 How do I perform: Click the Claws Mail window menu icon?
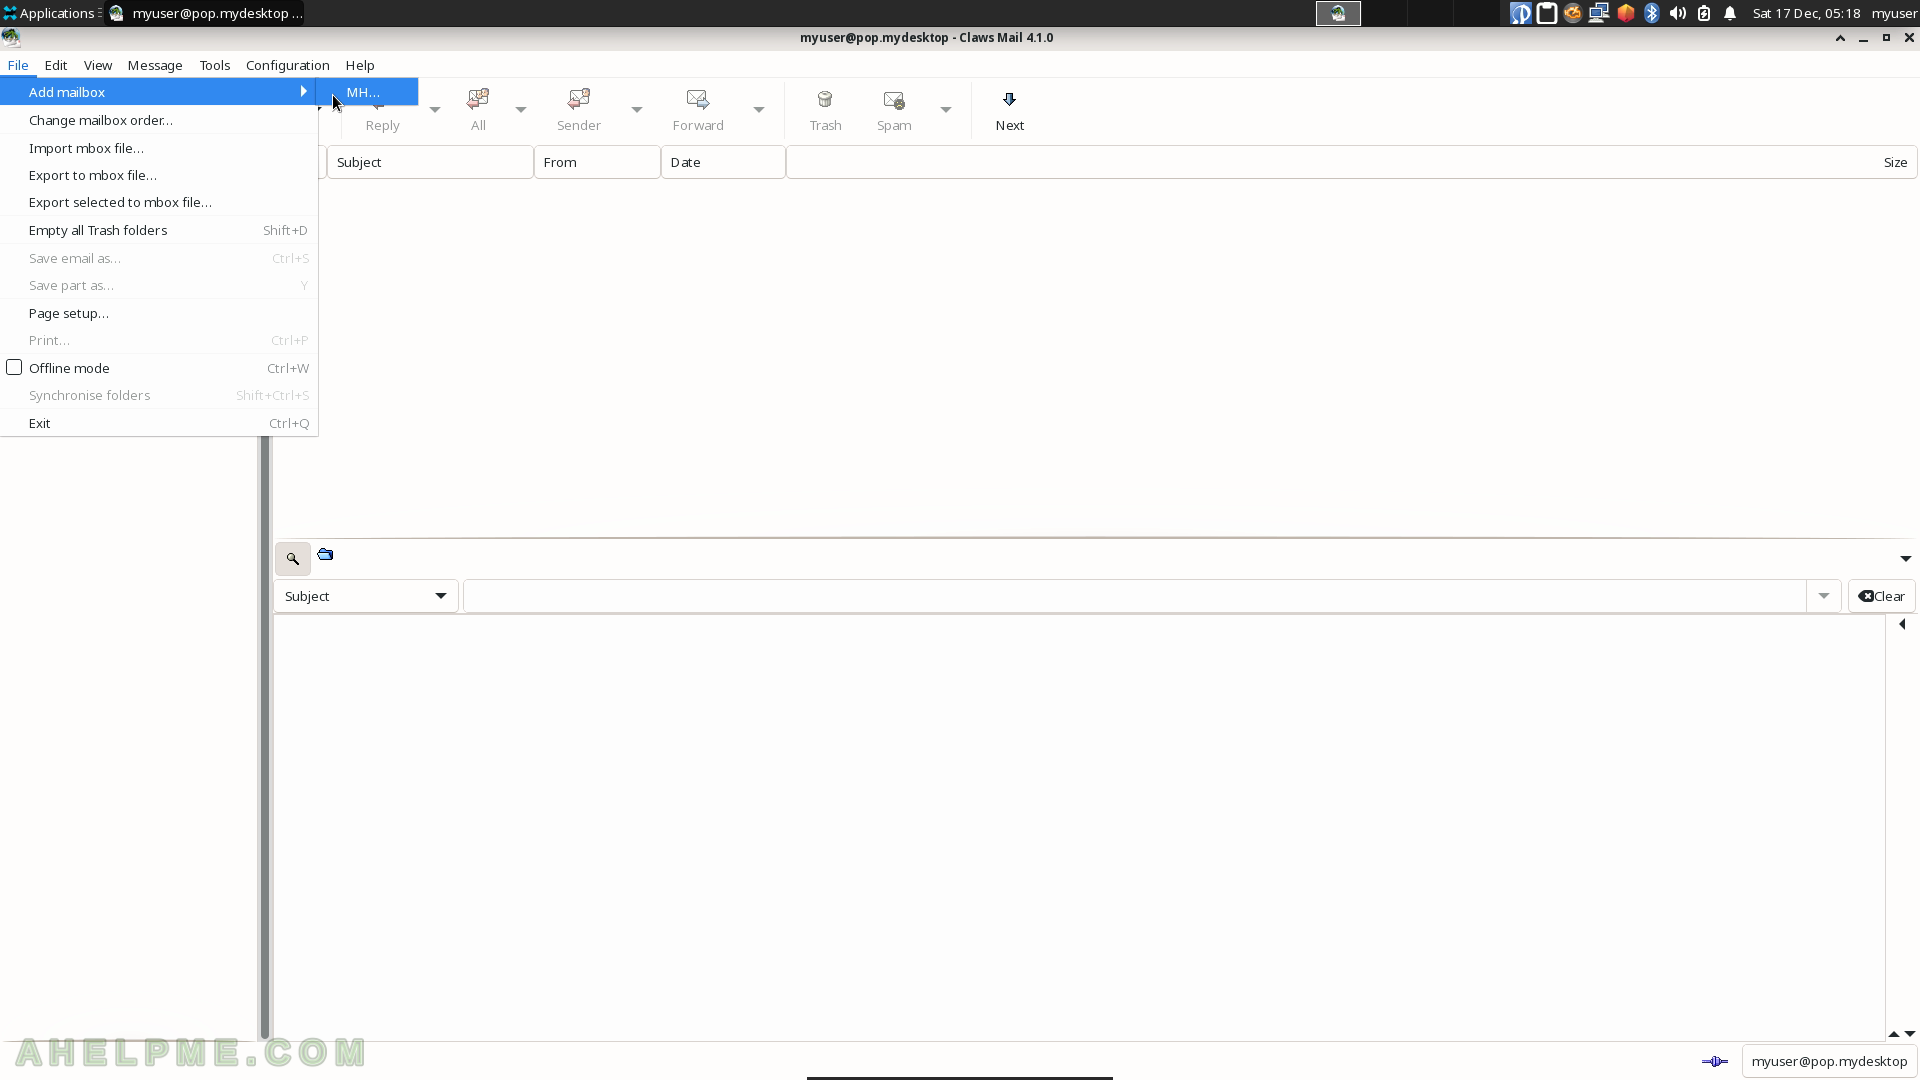click(x=11, y=38)
